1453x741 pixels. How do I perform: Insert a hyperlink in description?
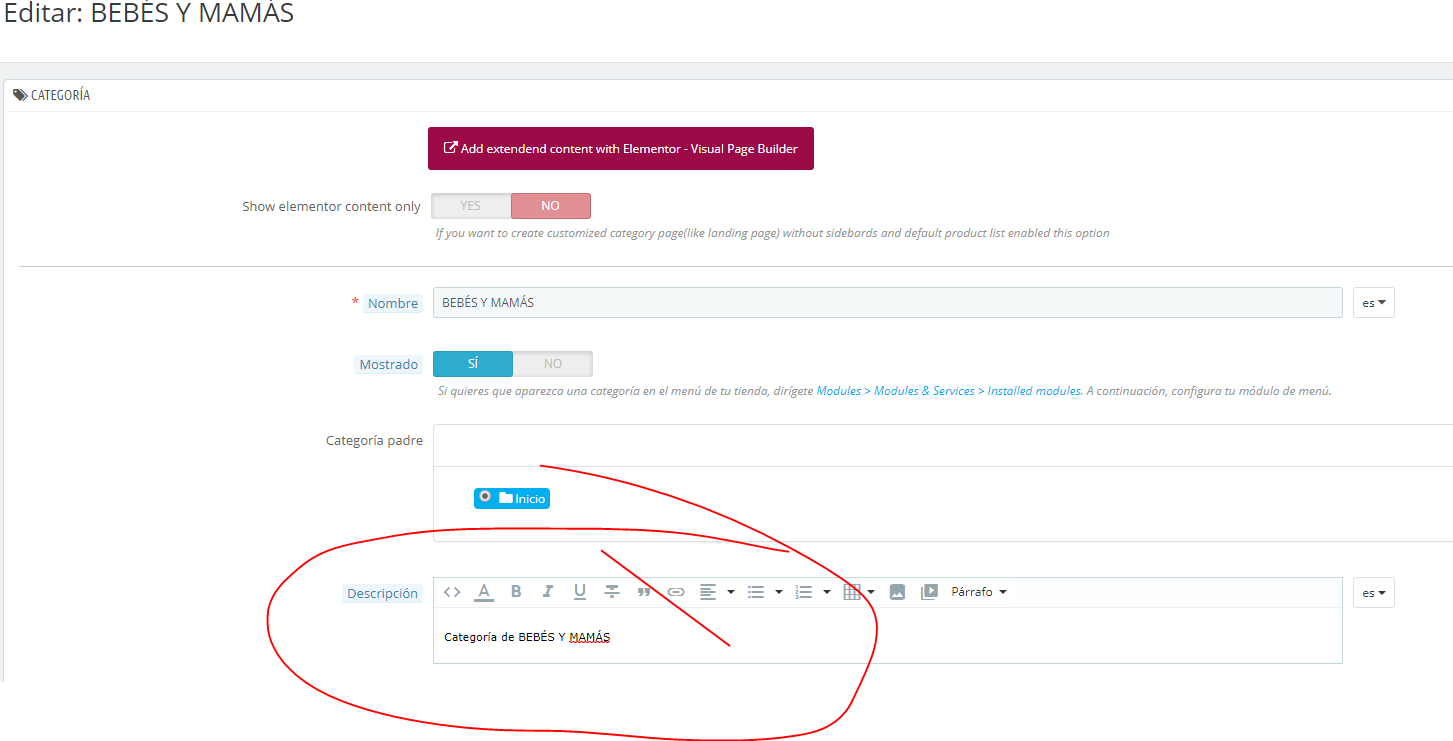pos(676,592)
